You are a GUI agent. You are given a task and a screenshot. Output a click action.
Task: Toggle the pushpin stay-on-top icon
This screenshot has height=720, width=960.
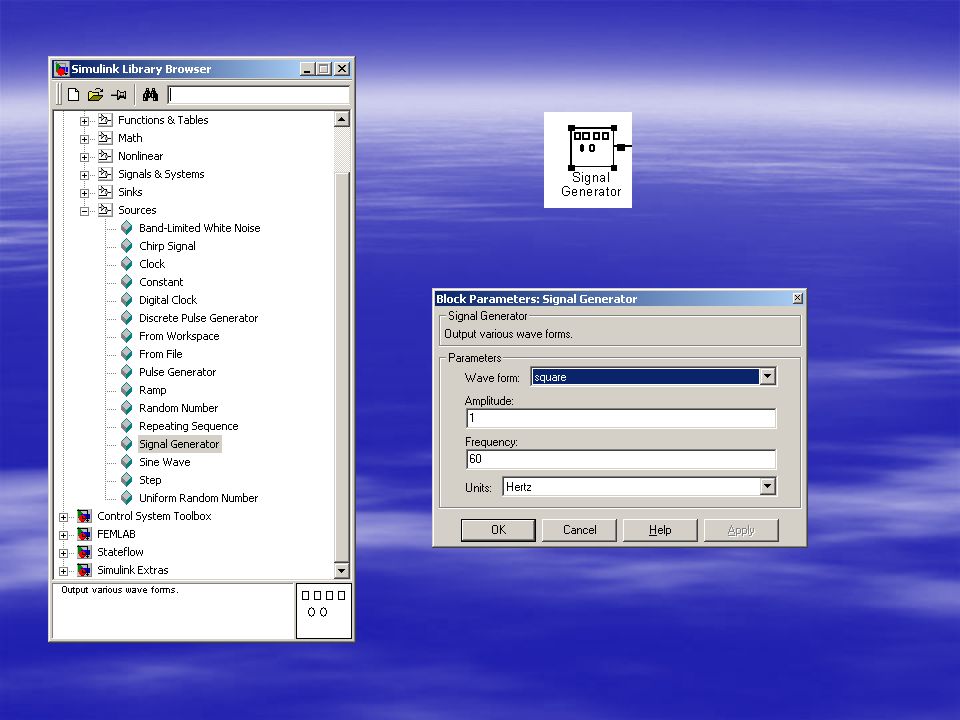click(x=119, y=94)
